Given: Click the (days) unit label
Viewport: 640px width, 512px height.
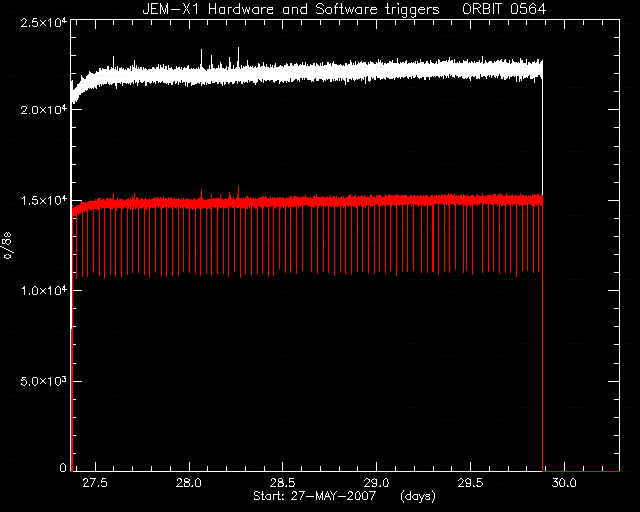Looking at the screenshot, I should 418,496.
